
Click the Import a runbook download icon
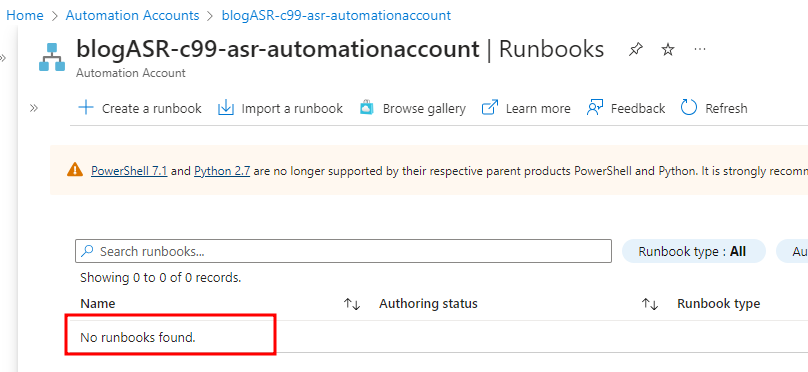coord(226,108)
